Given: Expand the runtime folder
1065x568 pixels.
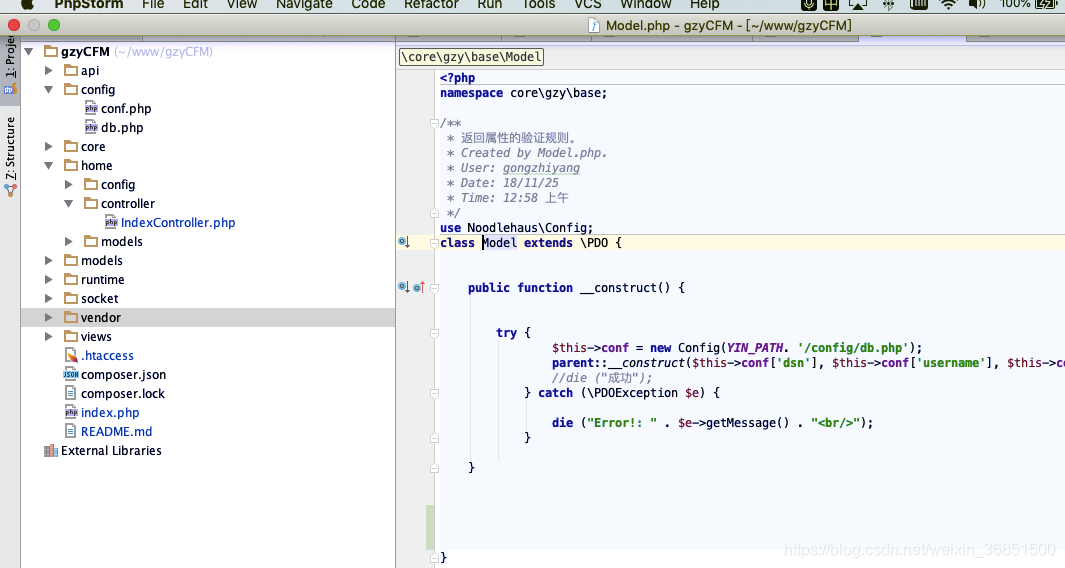Looking at the screenshot, I should 48,280.
